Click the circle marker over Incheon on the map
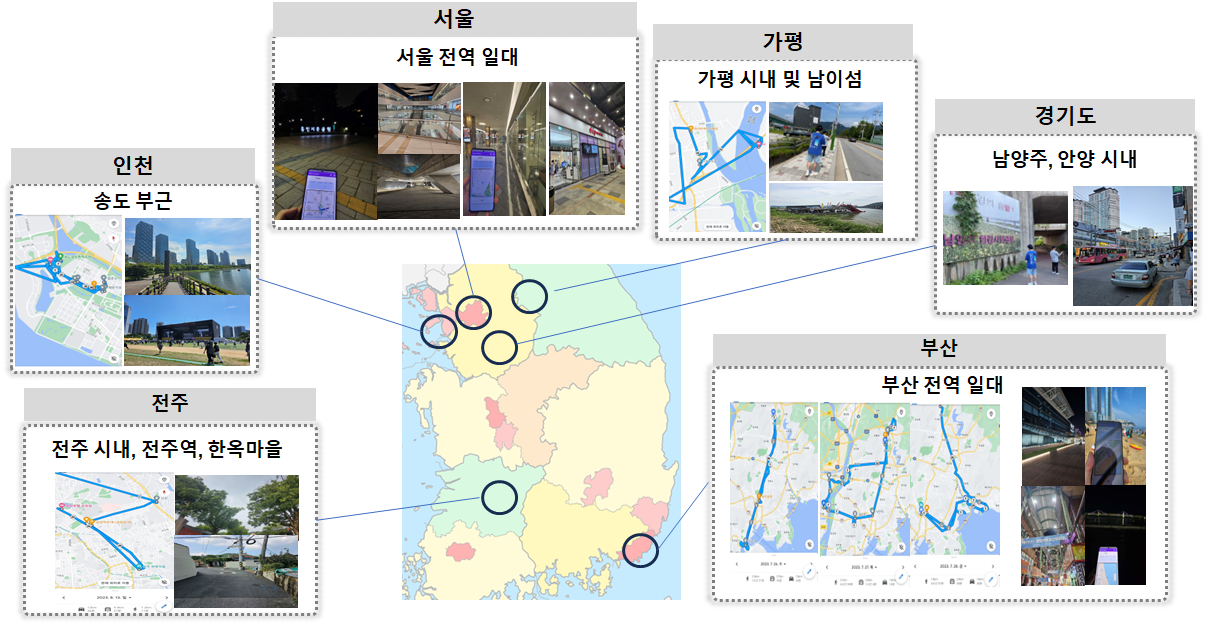The width and height of the screenshot is (1207, 625). (x=438, y=330)
